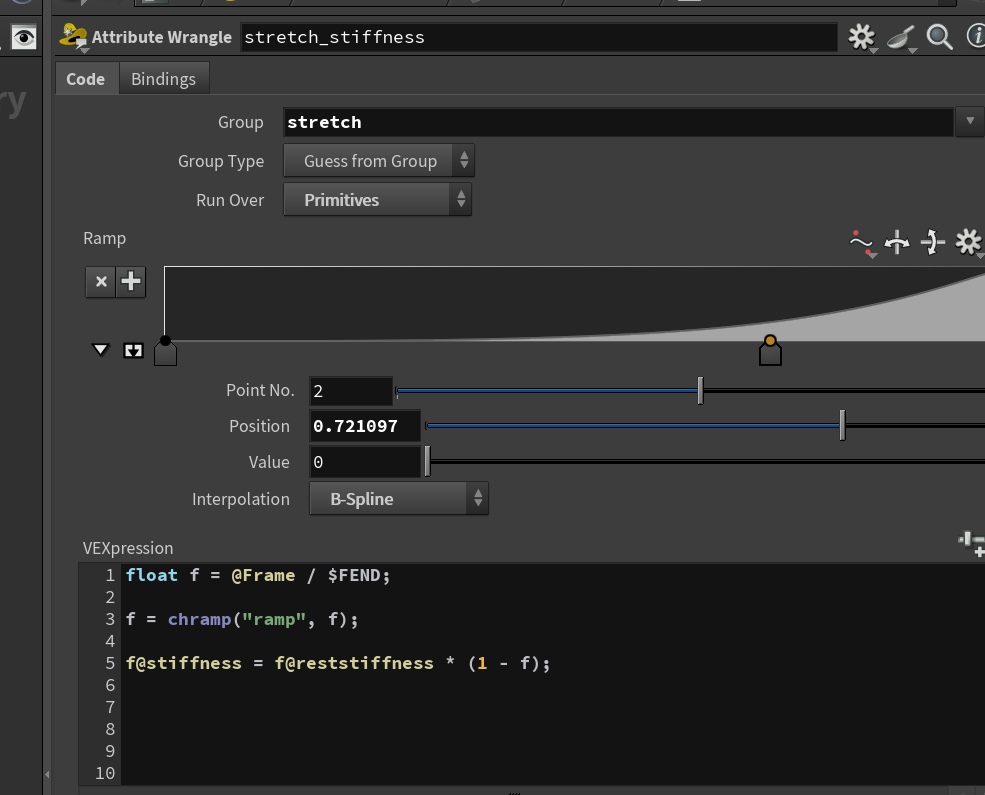Reverse the ramp domain icon
Viewport: 985px width, 795px height.
896,242
